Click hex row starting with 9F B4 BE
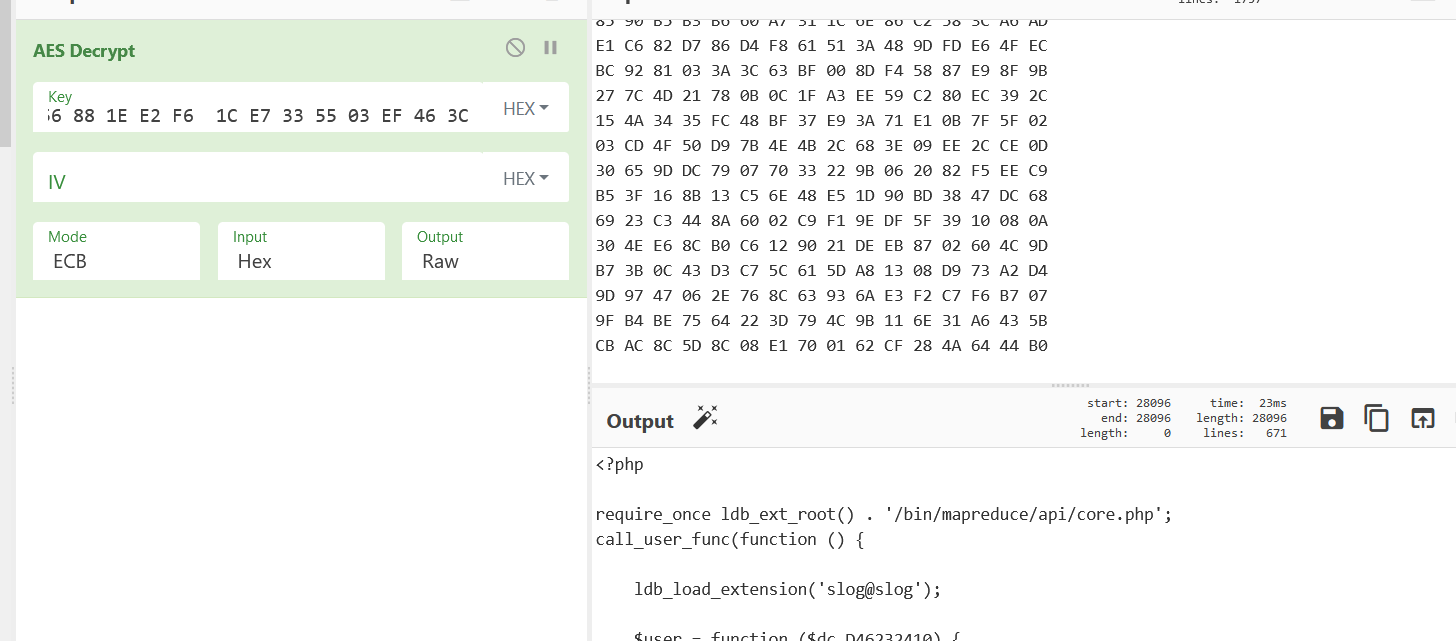 (821, 321)
